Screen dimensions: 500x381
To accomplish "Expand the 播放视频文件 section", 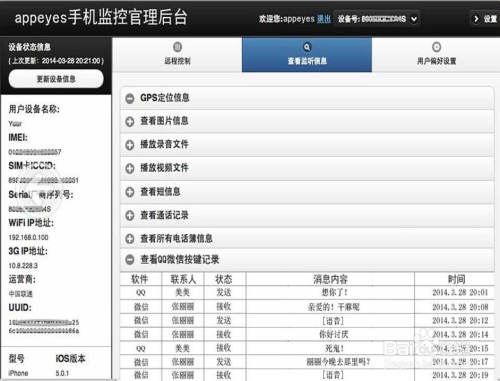I will click(307, 168).
